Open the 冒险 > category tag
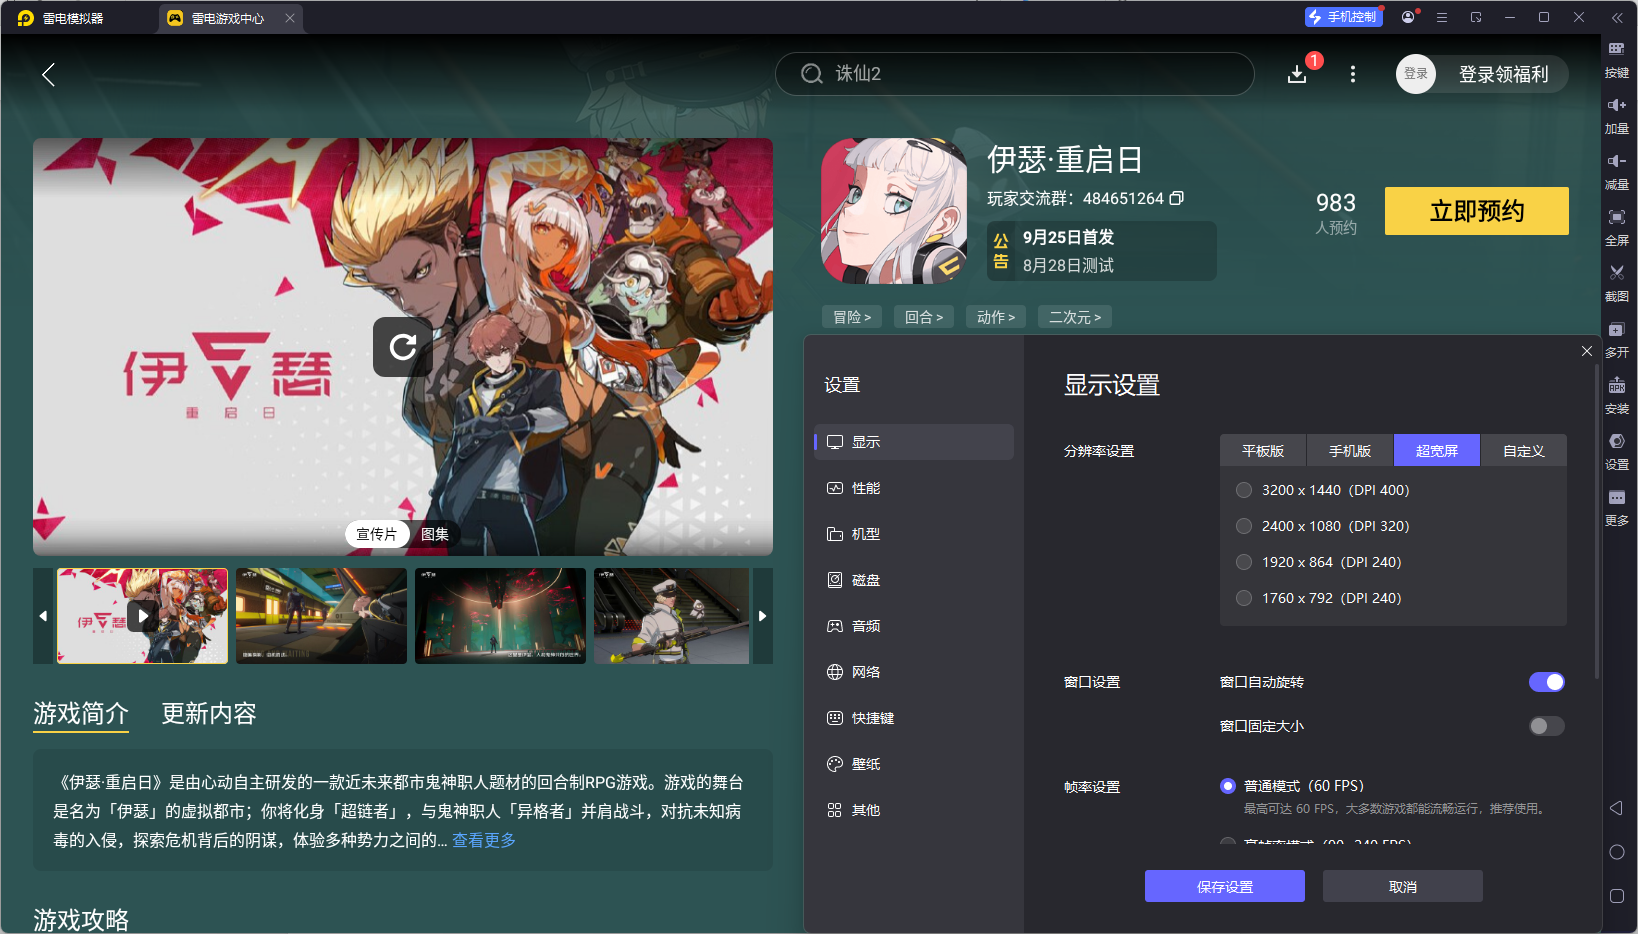The height and width of the screenshot is (934, 1638). point(852,317)
